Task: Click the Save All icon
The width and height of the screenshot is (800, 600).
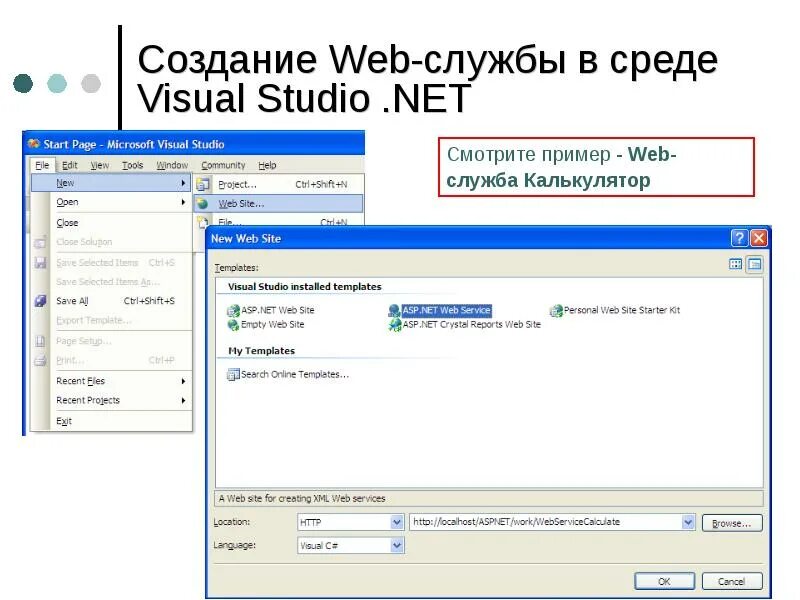Action: [40, 301]
